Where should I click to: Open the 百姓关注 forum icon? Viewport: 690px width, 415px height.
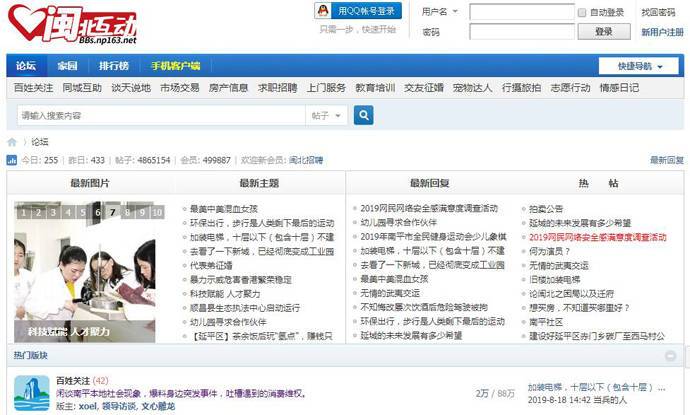pos(32,392)
